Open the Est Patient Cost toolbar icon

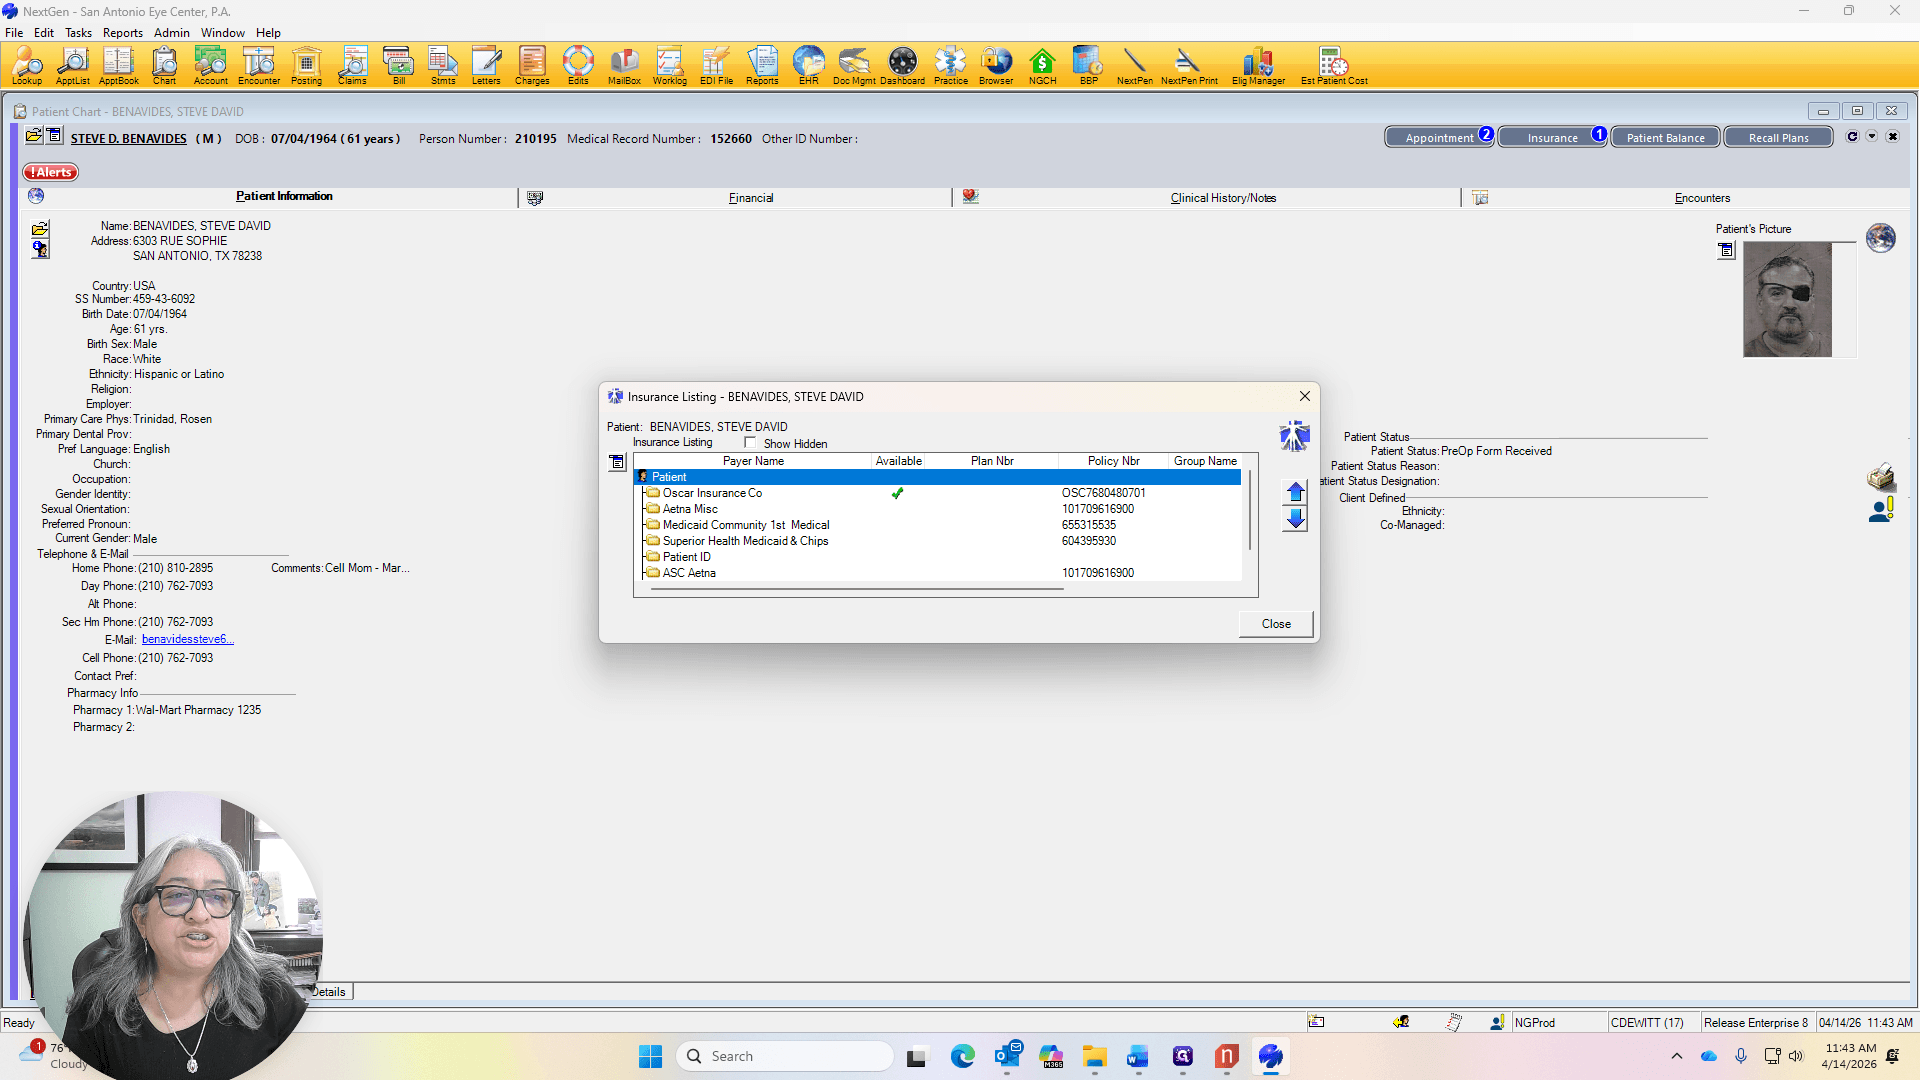point(1334,66)
